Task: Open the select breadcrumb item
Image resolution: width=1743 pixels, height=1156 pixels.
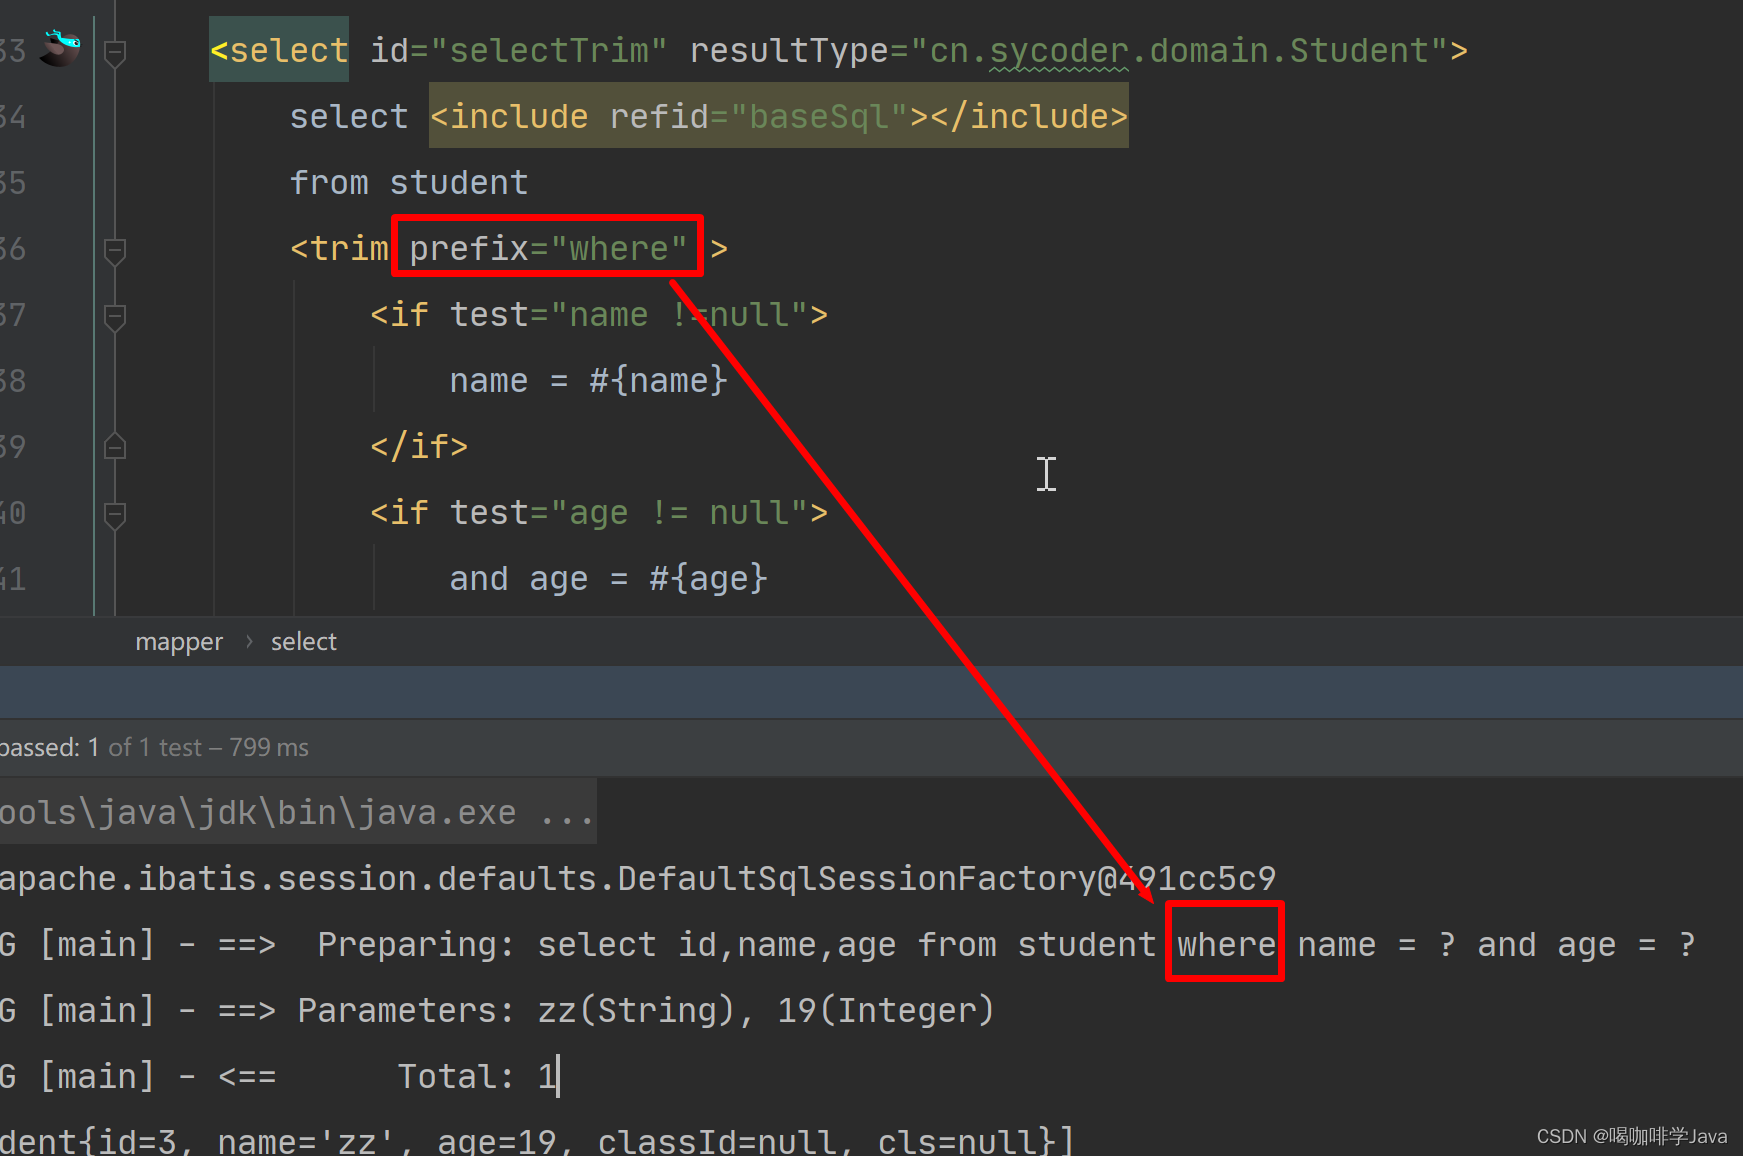Action: pos(303,641)
